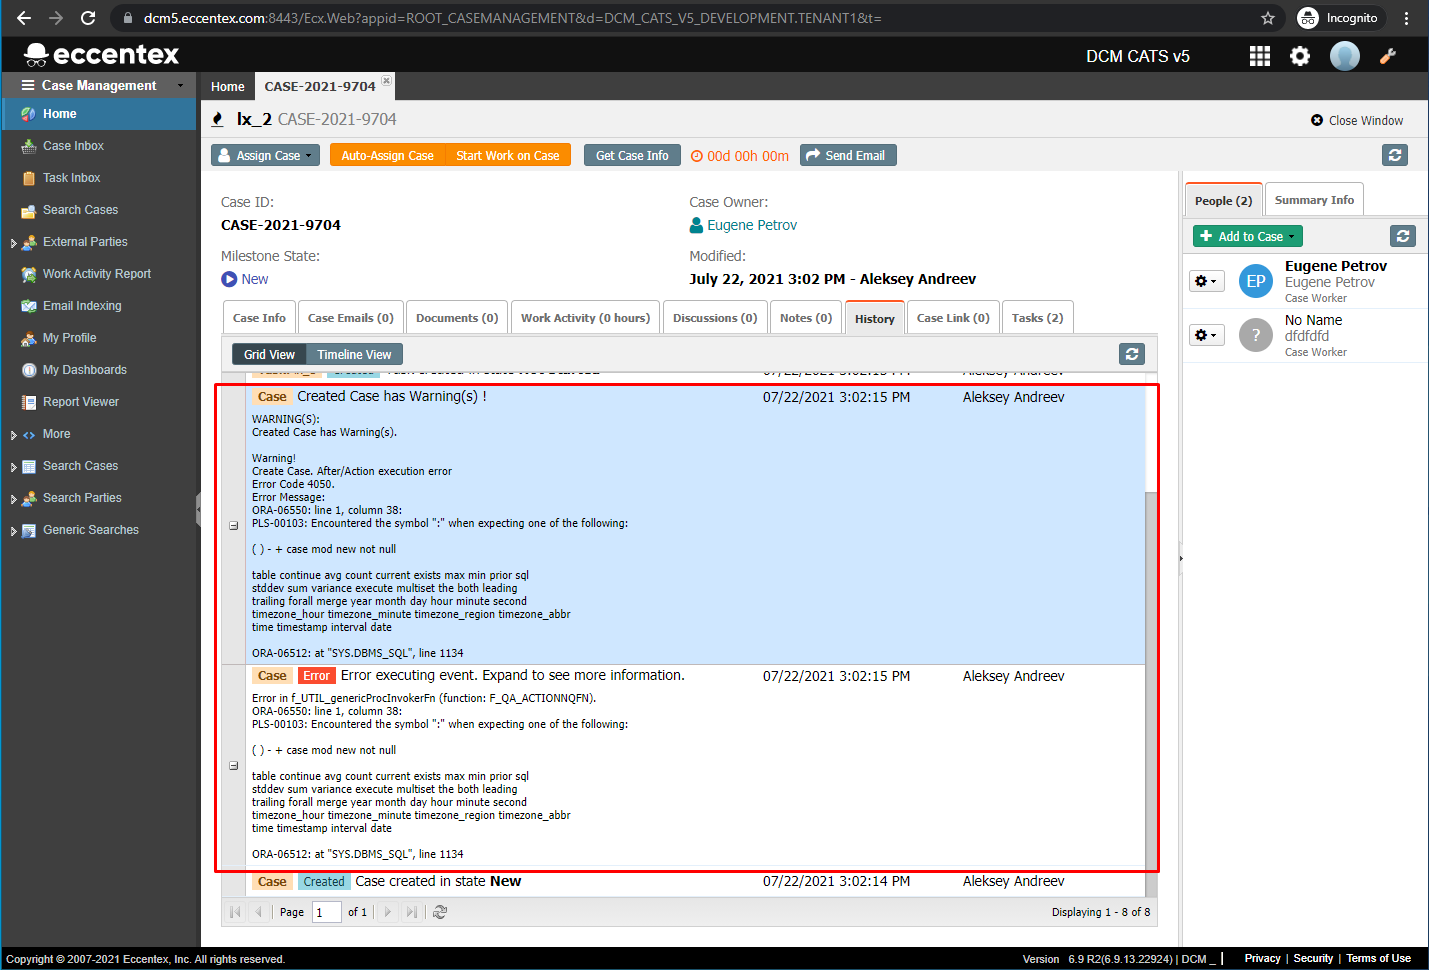Click Send Email button
This screenshot has height=970, width=1429.
(848, 155)
